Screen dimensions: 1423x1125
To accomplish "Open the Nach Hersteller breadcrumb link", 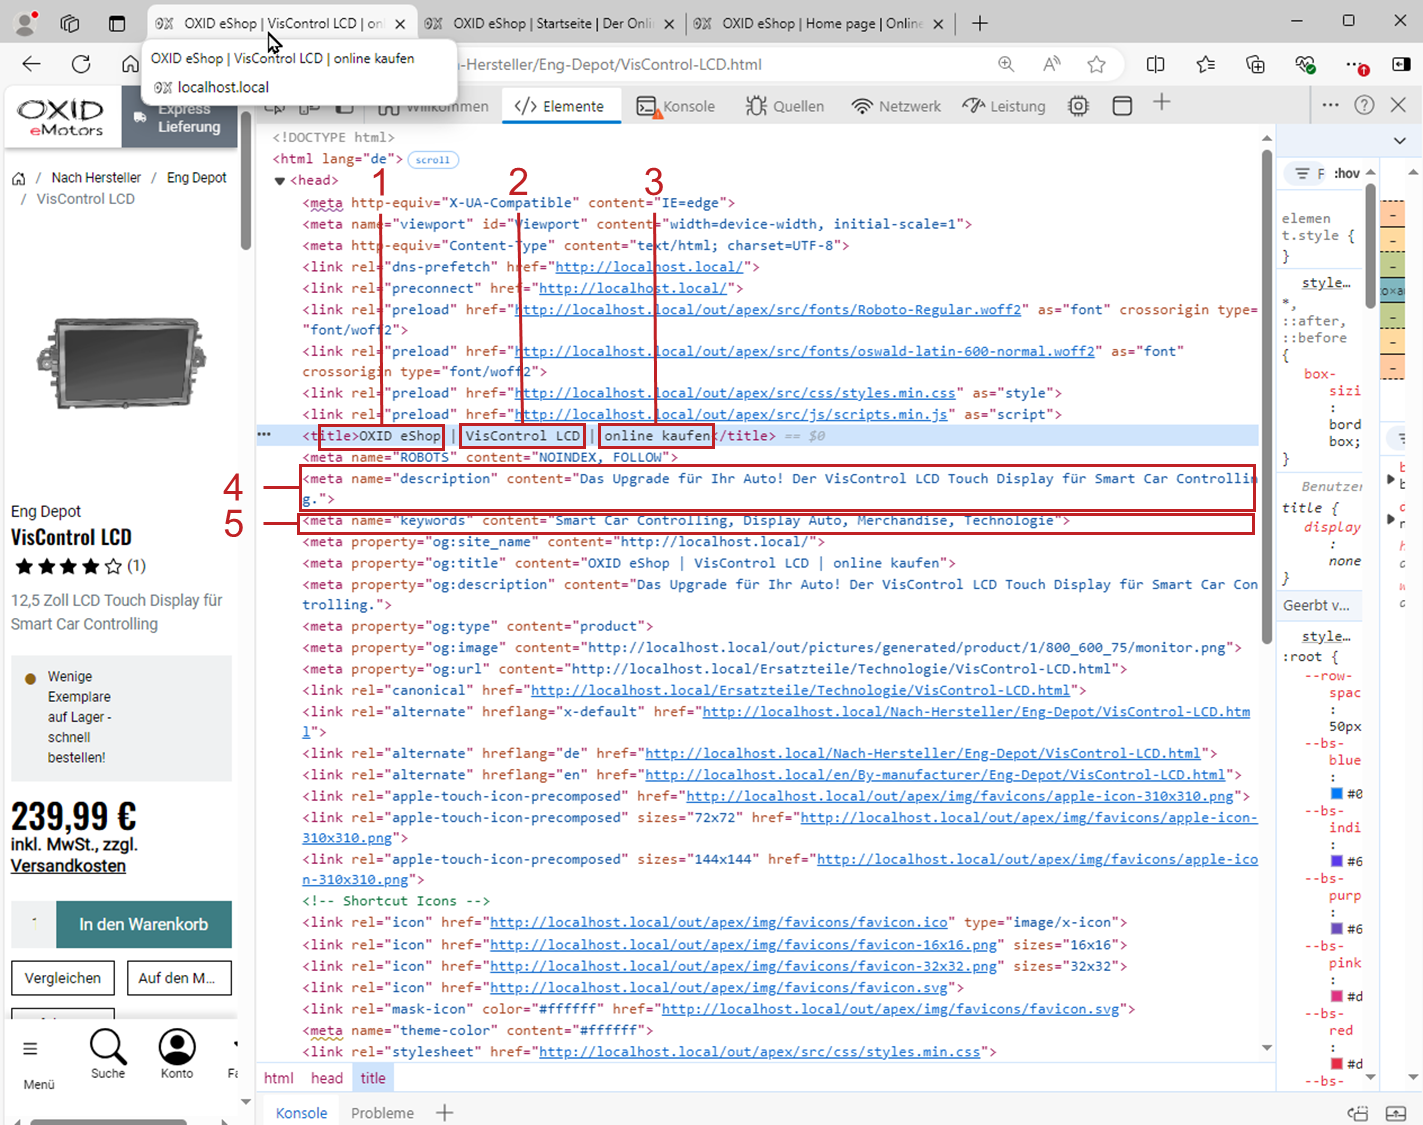I will [96, 177].
